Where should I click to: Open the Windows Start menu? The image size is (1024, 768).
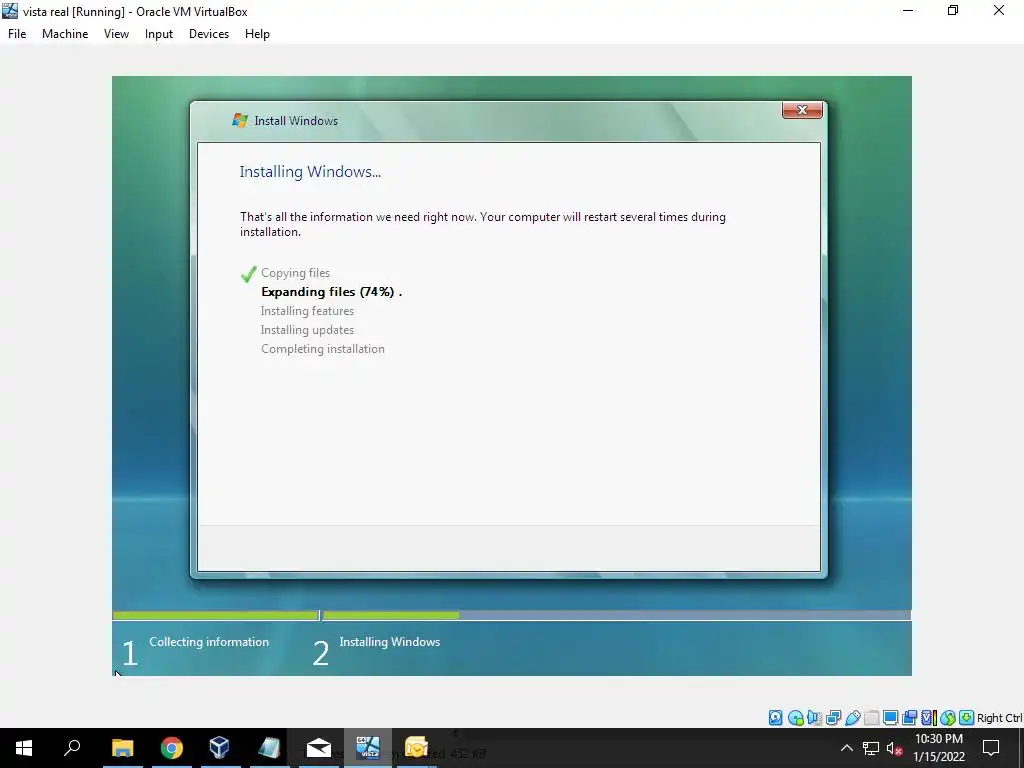tap(24, 748)
